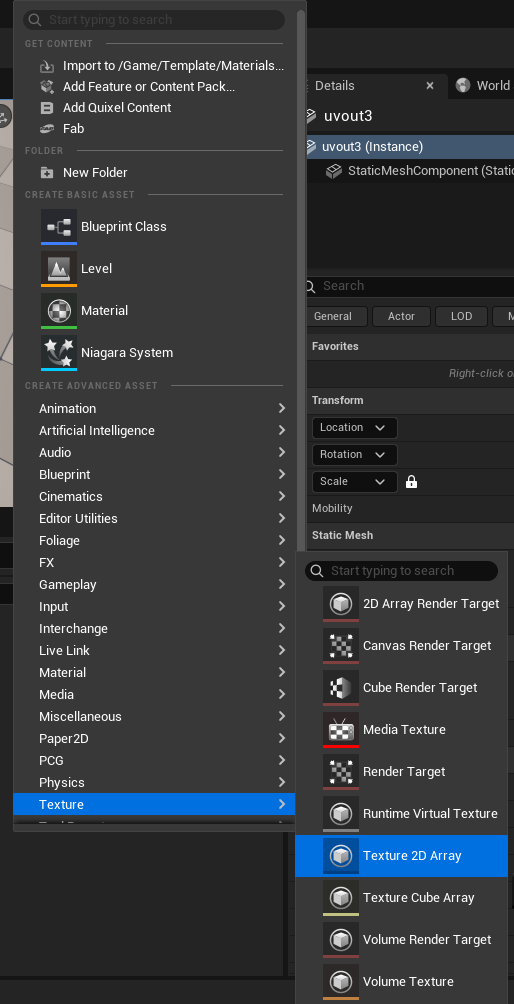
Task: Open the PCG advanced asset category
Action: click(x=154, y=761)
